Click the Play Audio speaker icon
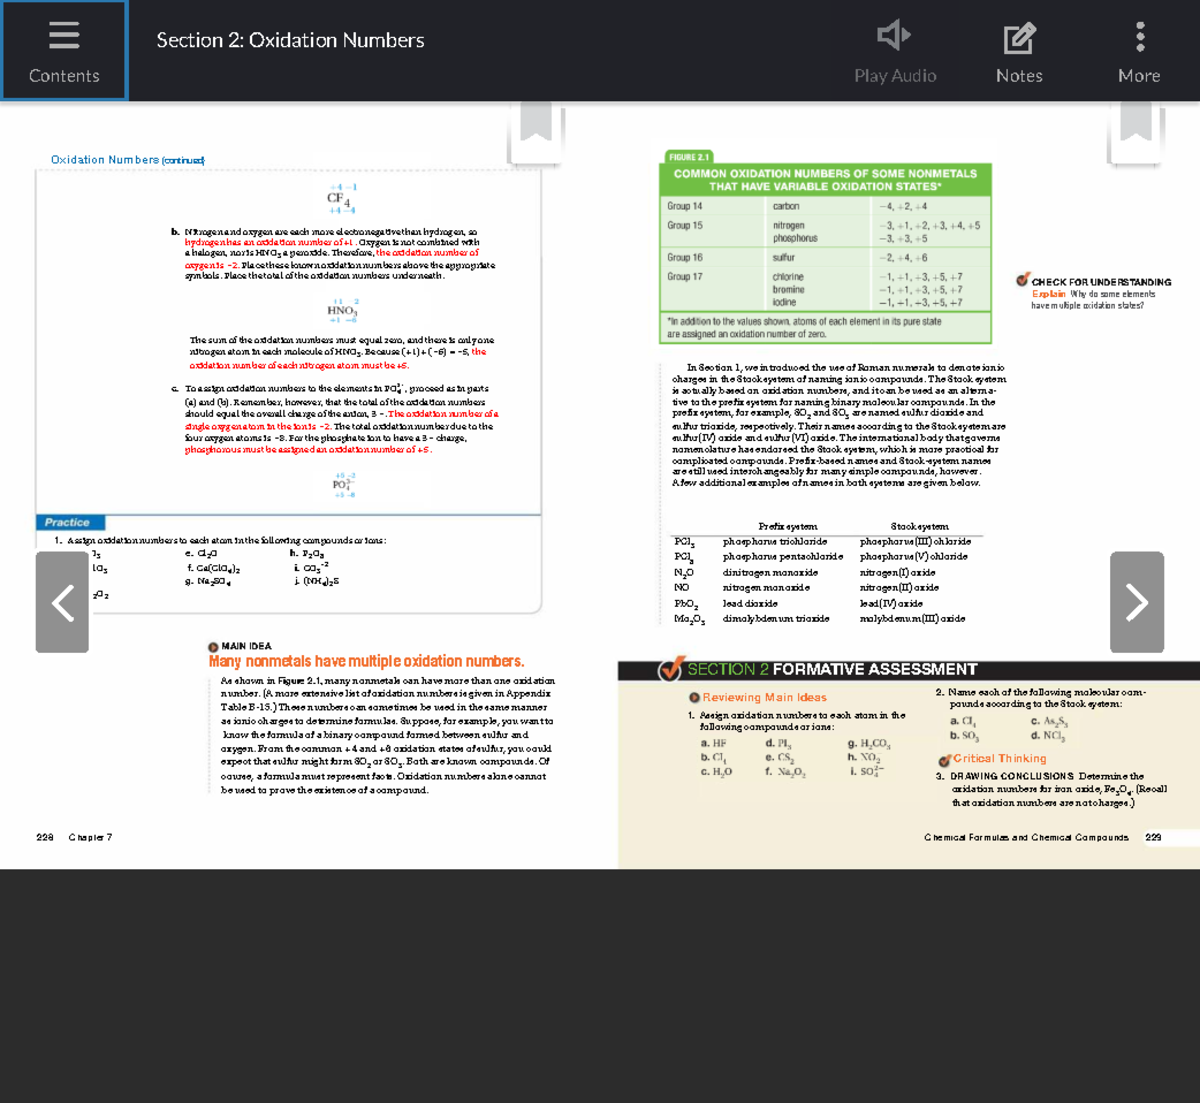 coord(894,36)
